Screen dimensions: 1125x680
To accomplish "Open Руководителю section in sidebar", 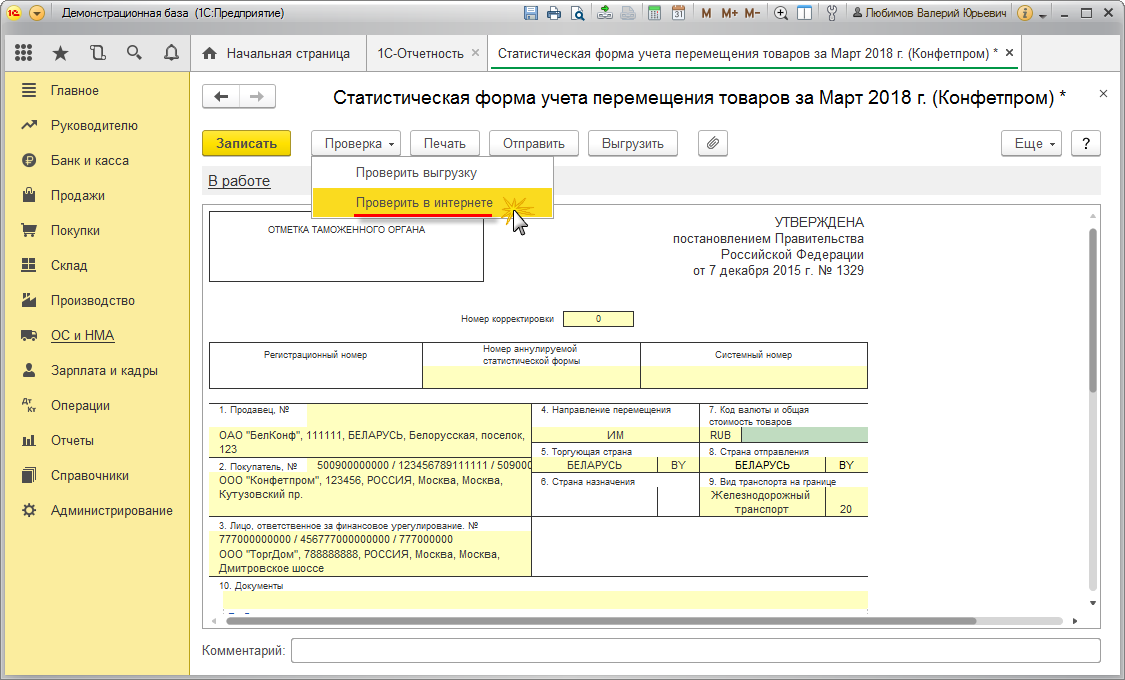I will (x=96, y=126).
